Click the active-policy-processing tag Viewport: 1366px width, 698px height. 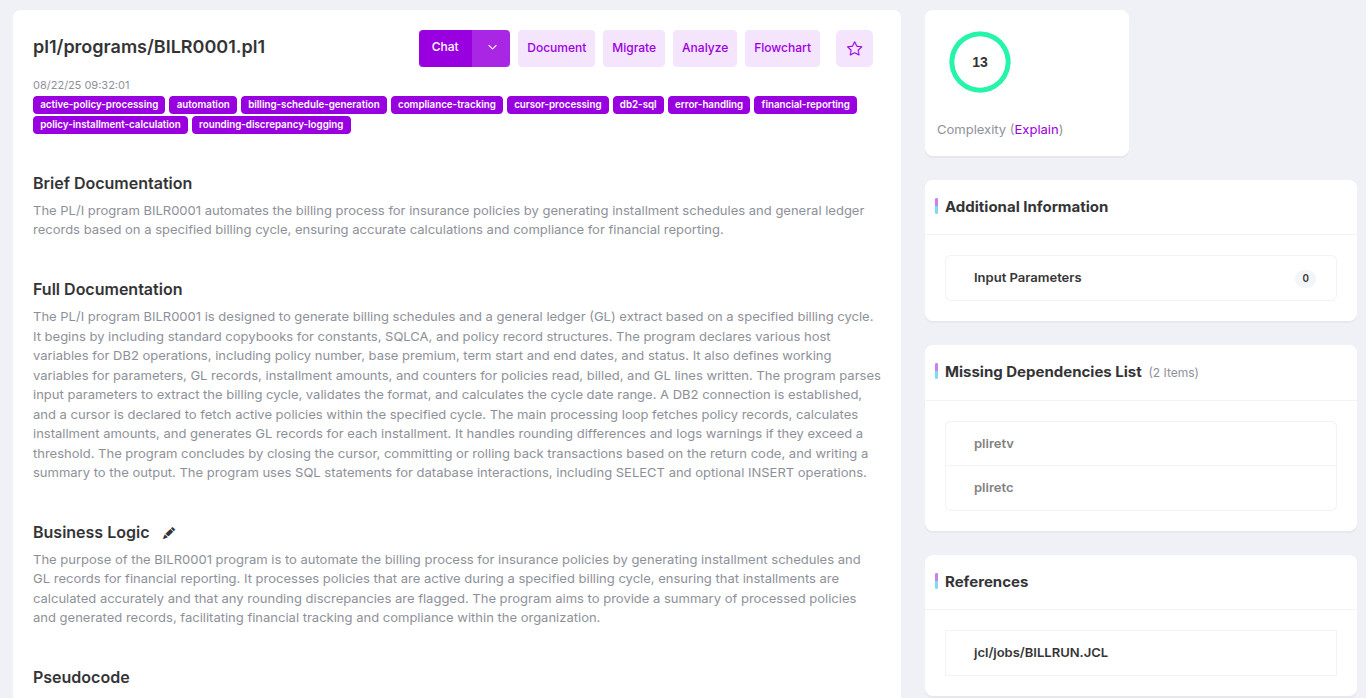pyautogui.click(x=99, y=105)
